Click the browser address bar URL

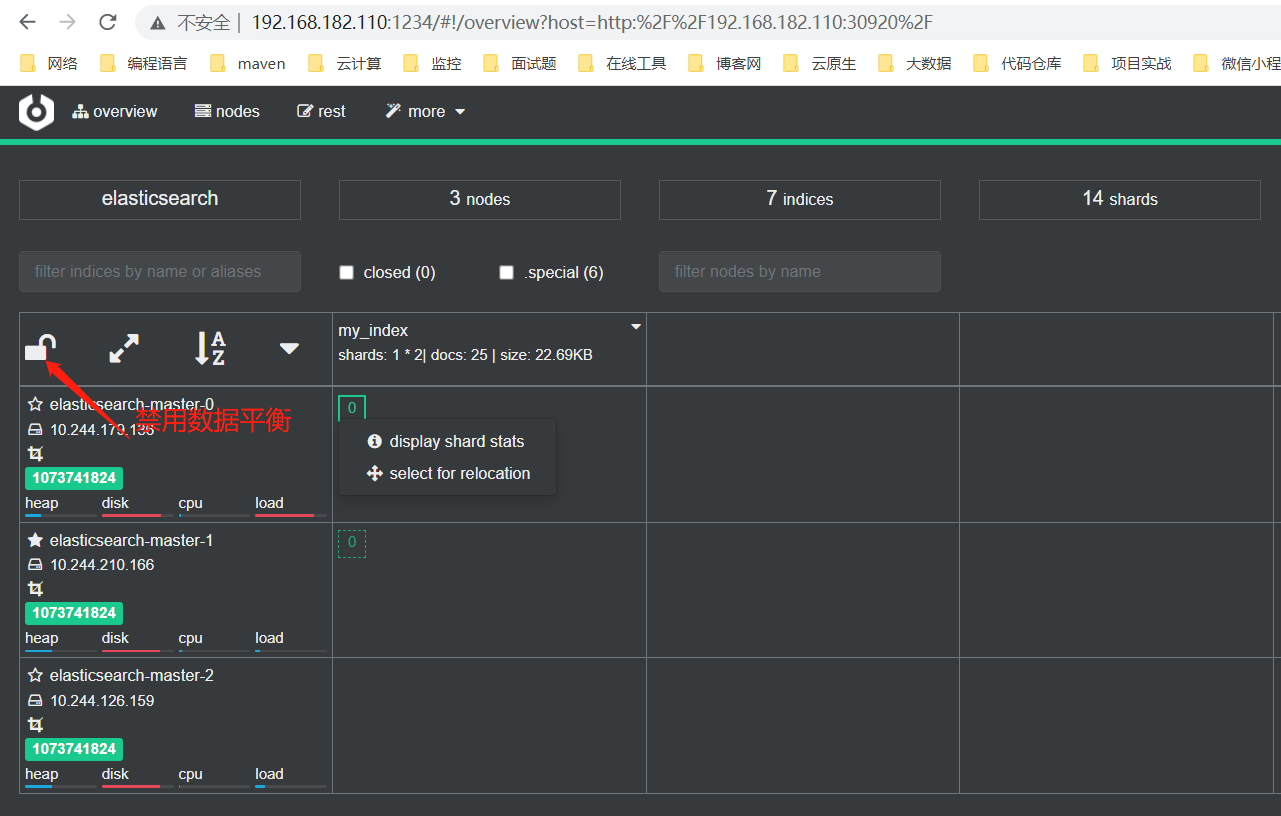pos(591,22)
